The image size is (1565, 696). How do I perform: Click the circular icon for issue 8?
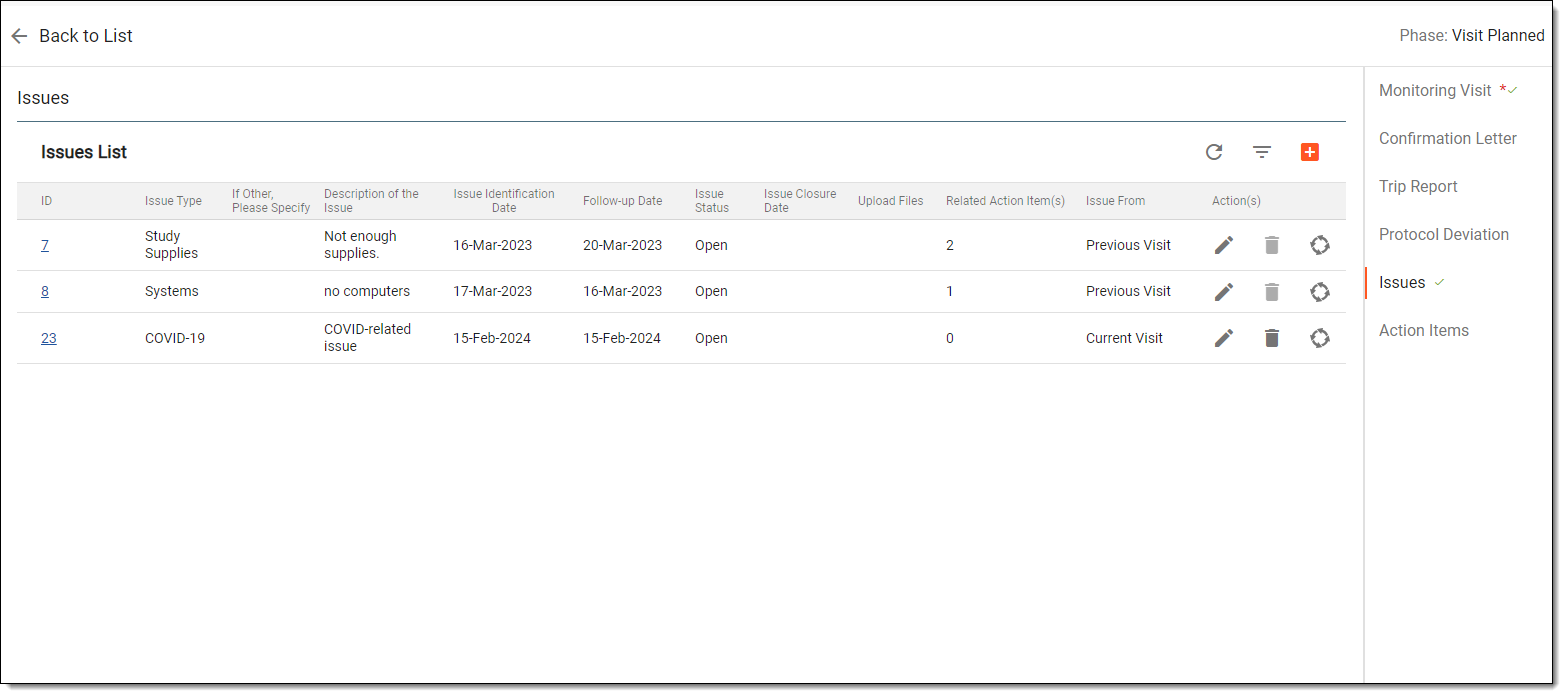1320,292
